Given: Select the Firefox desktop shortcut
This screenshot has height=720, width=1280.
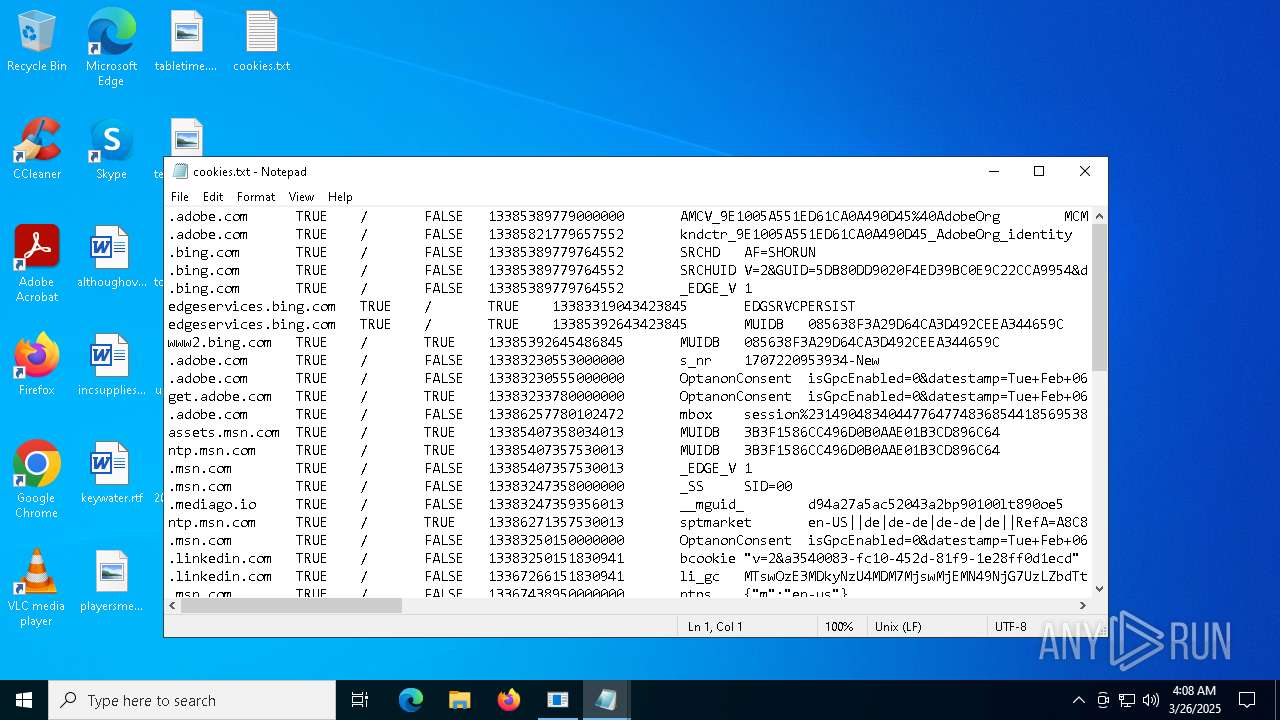Looking at the screenshot, I should point(37,365).
